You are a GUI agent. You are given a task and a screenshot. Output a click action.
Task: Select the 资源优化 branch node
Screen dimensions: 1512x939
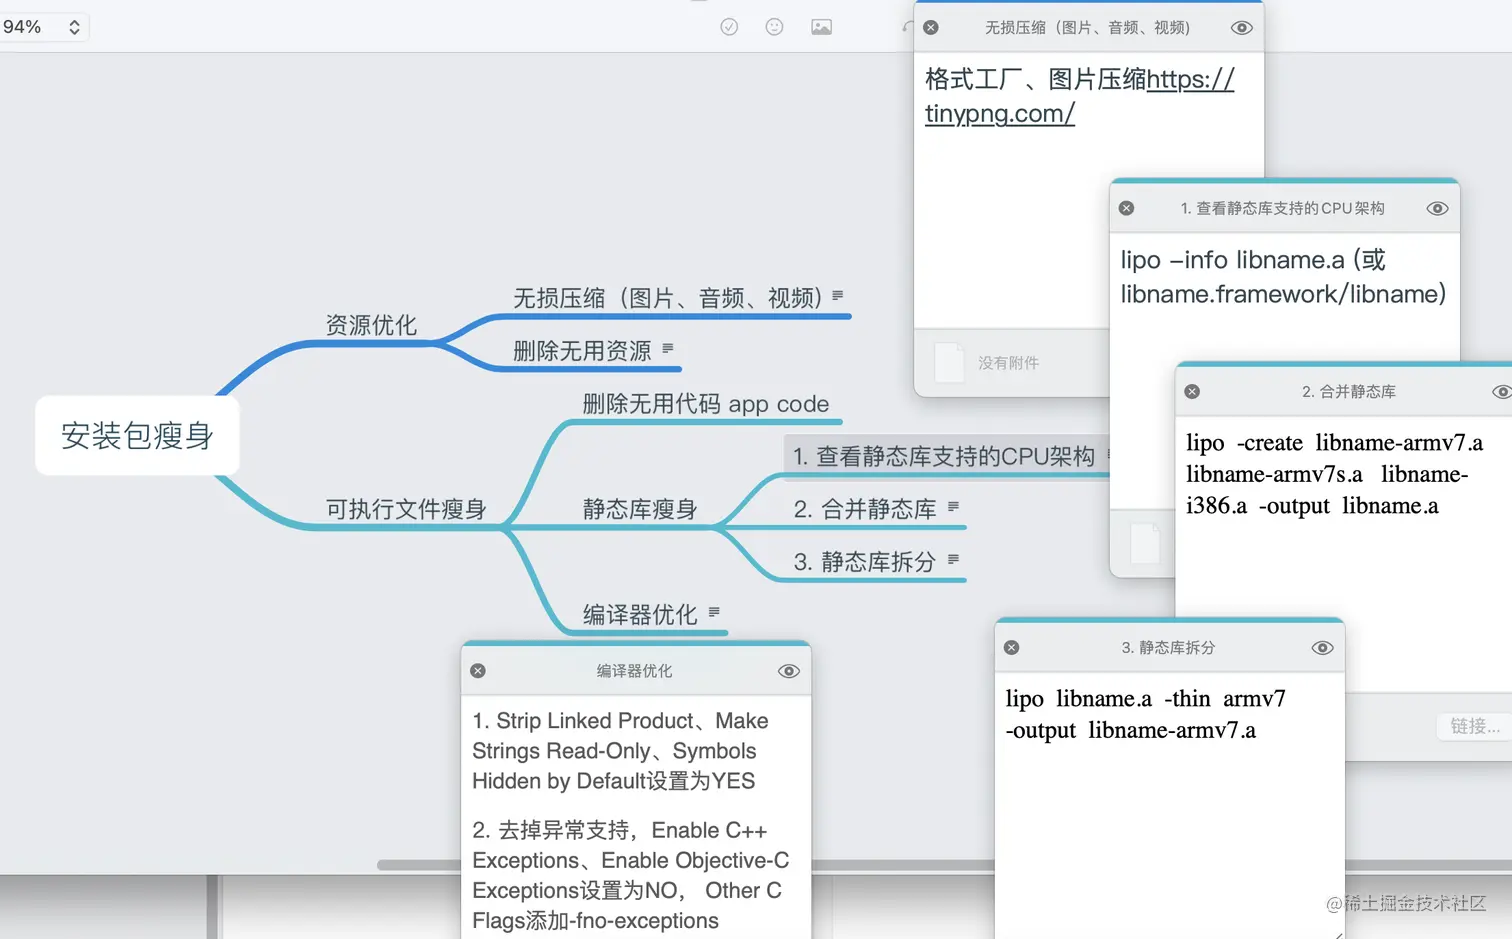[x=371, y=325]
